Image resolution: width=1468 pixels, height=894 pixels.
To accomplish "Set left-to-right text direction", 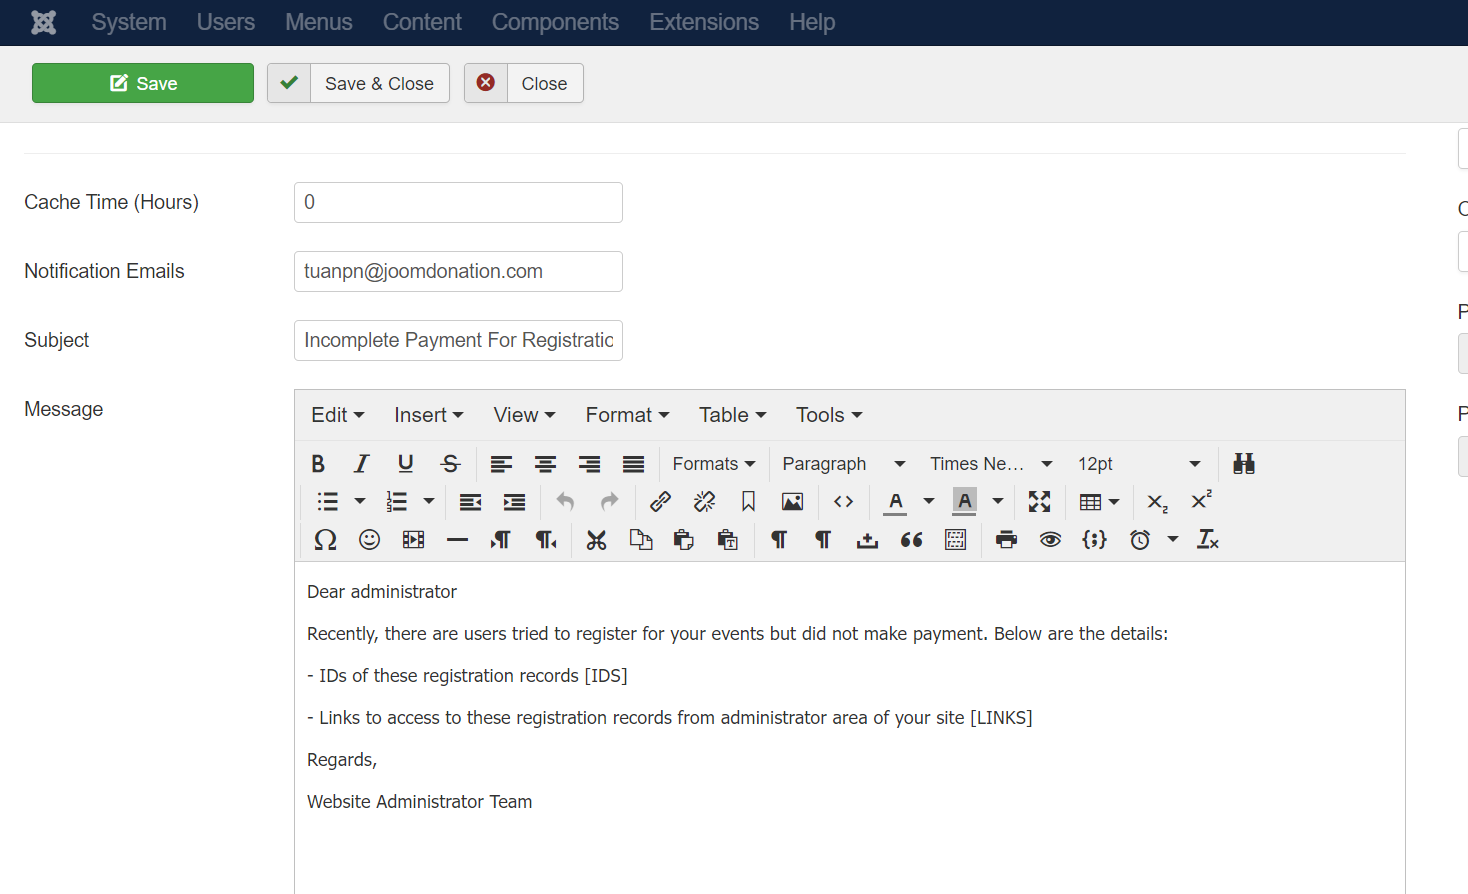I will point(501,540).
